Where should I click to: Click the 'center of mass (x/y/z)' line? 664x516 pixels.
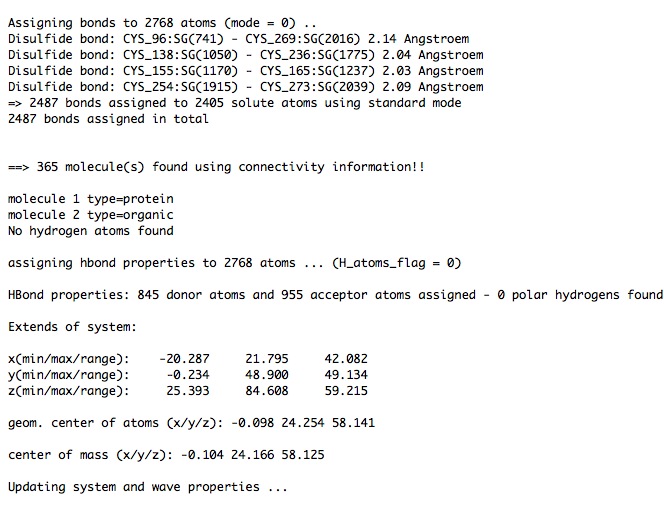click(x=166, y=455)
